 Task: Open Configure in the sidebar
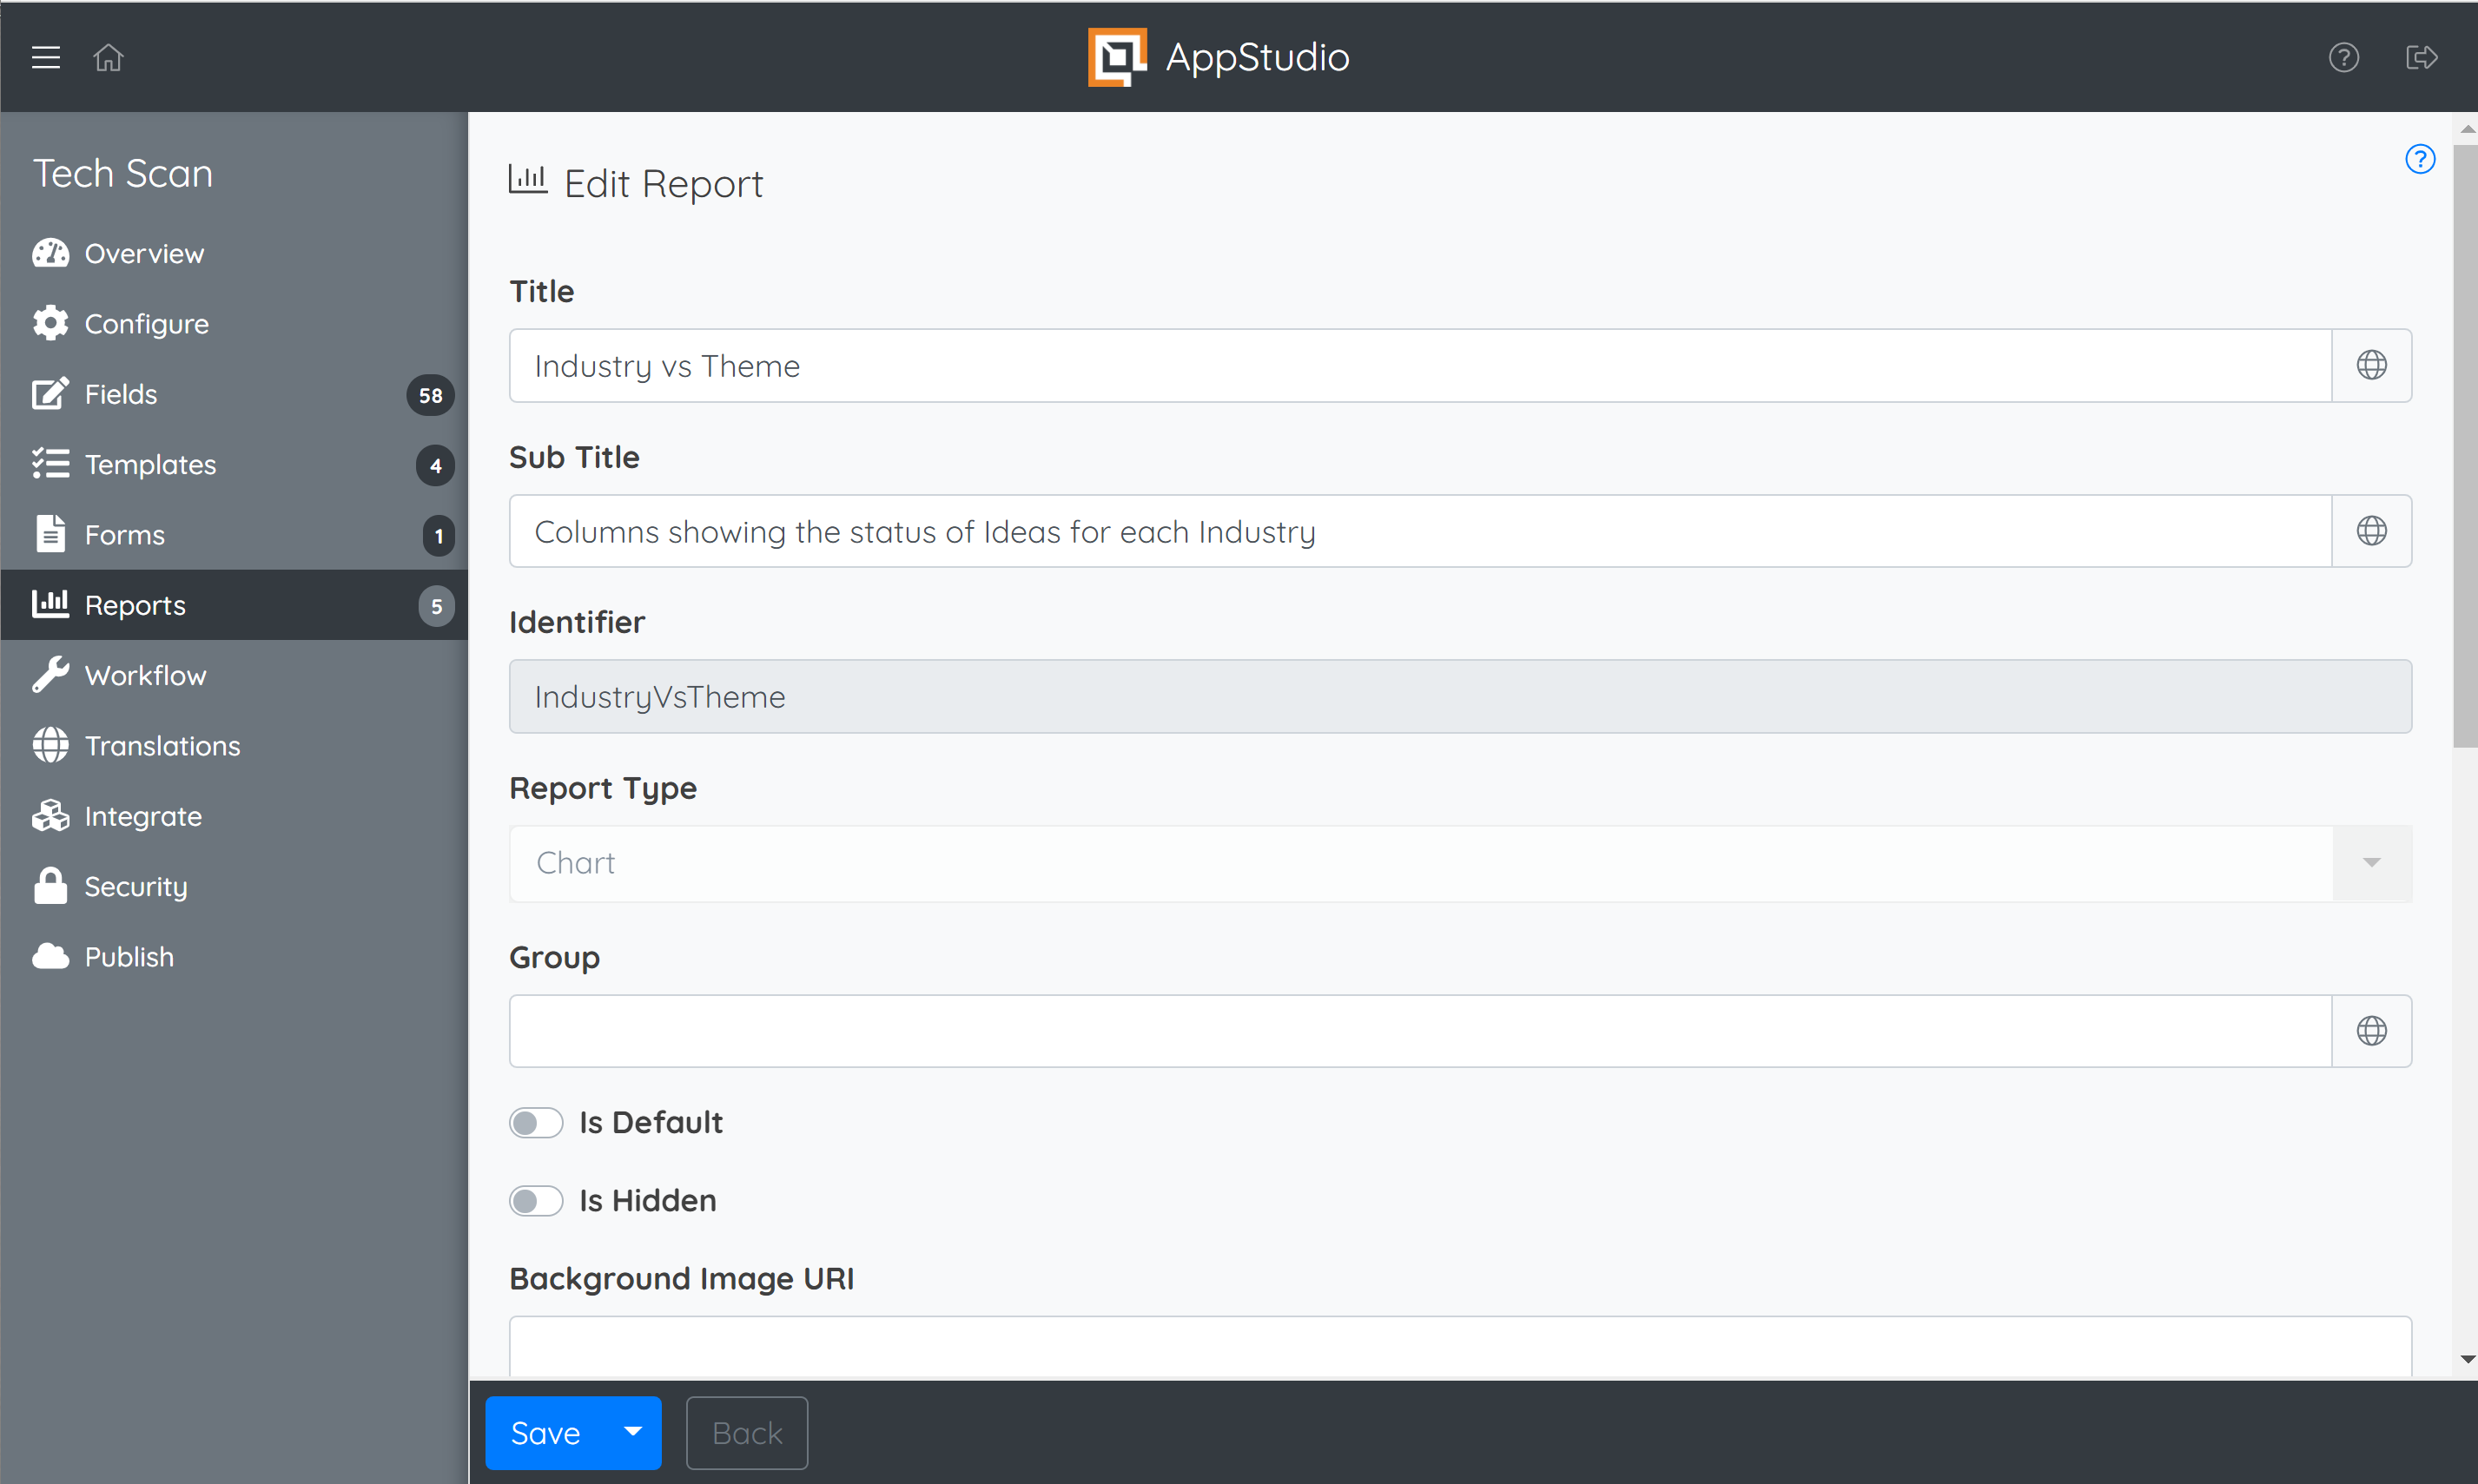234,323
